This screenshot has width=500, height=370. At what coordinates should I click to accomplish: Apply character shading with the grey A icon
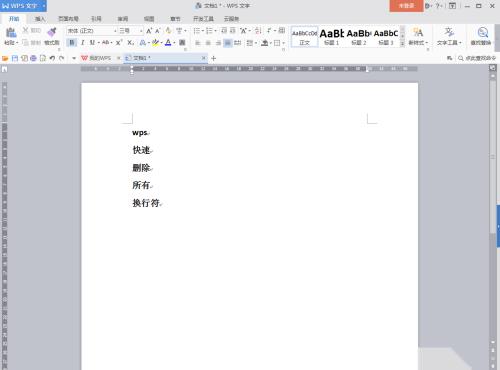(x=182, y=43)
